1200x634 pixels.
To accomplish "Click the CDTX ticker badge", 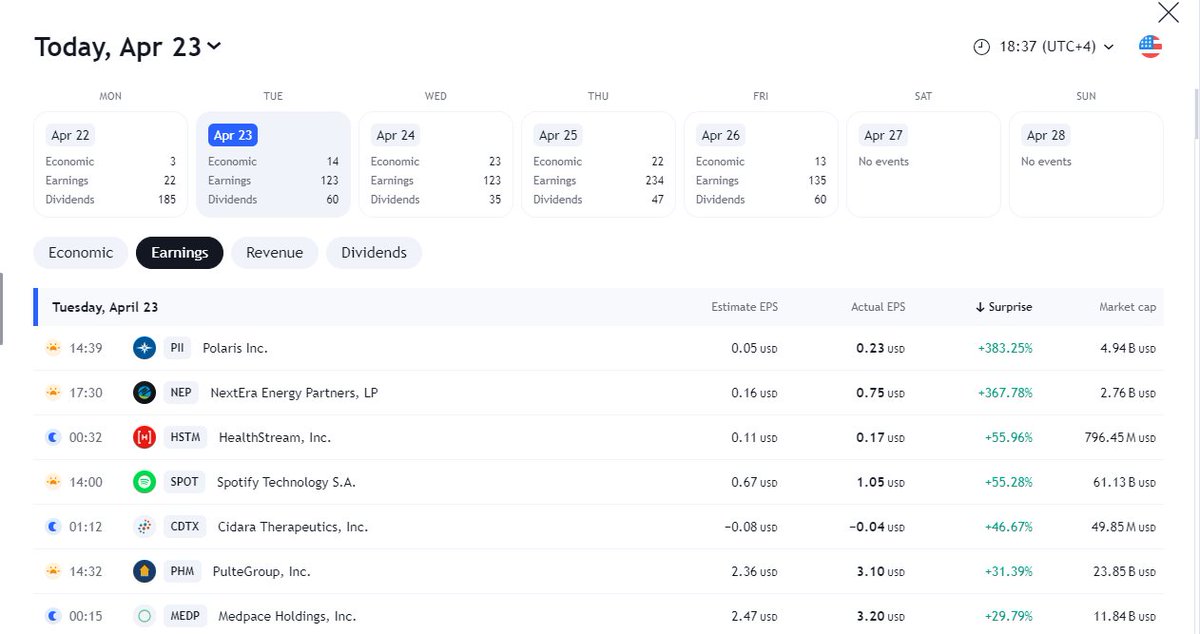I will (185, 527).
